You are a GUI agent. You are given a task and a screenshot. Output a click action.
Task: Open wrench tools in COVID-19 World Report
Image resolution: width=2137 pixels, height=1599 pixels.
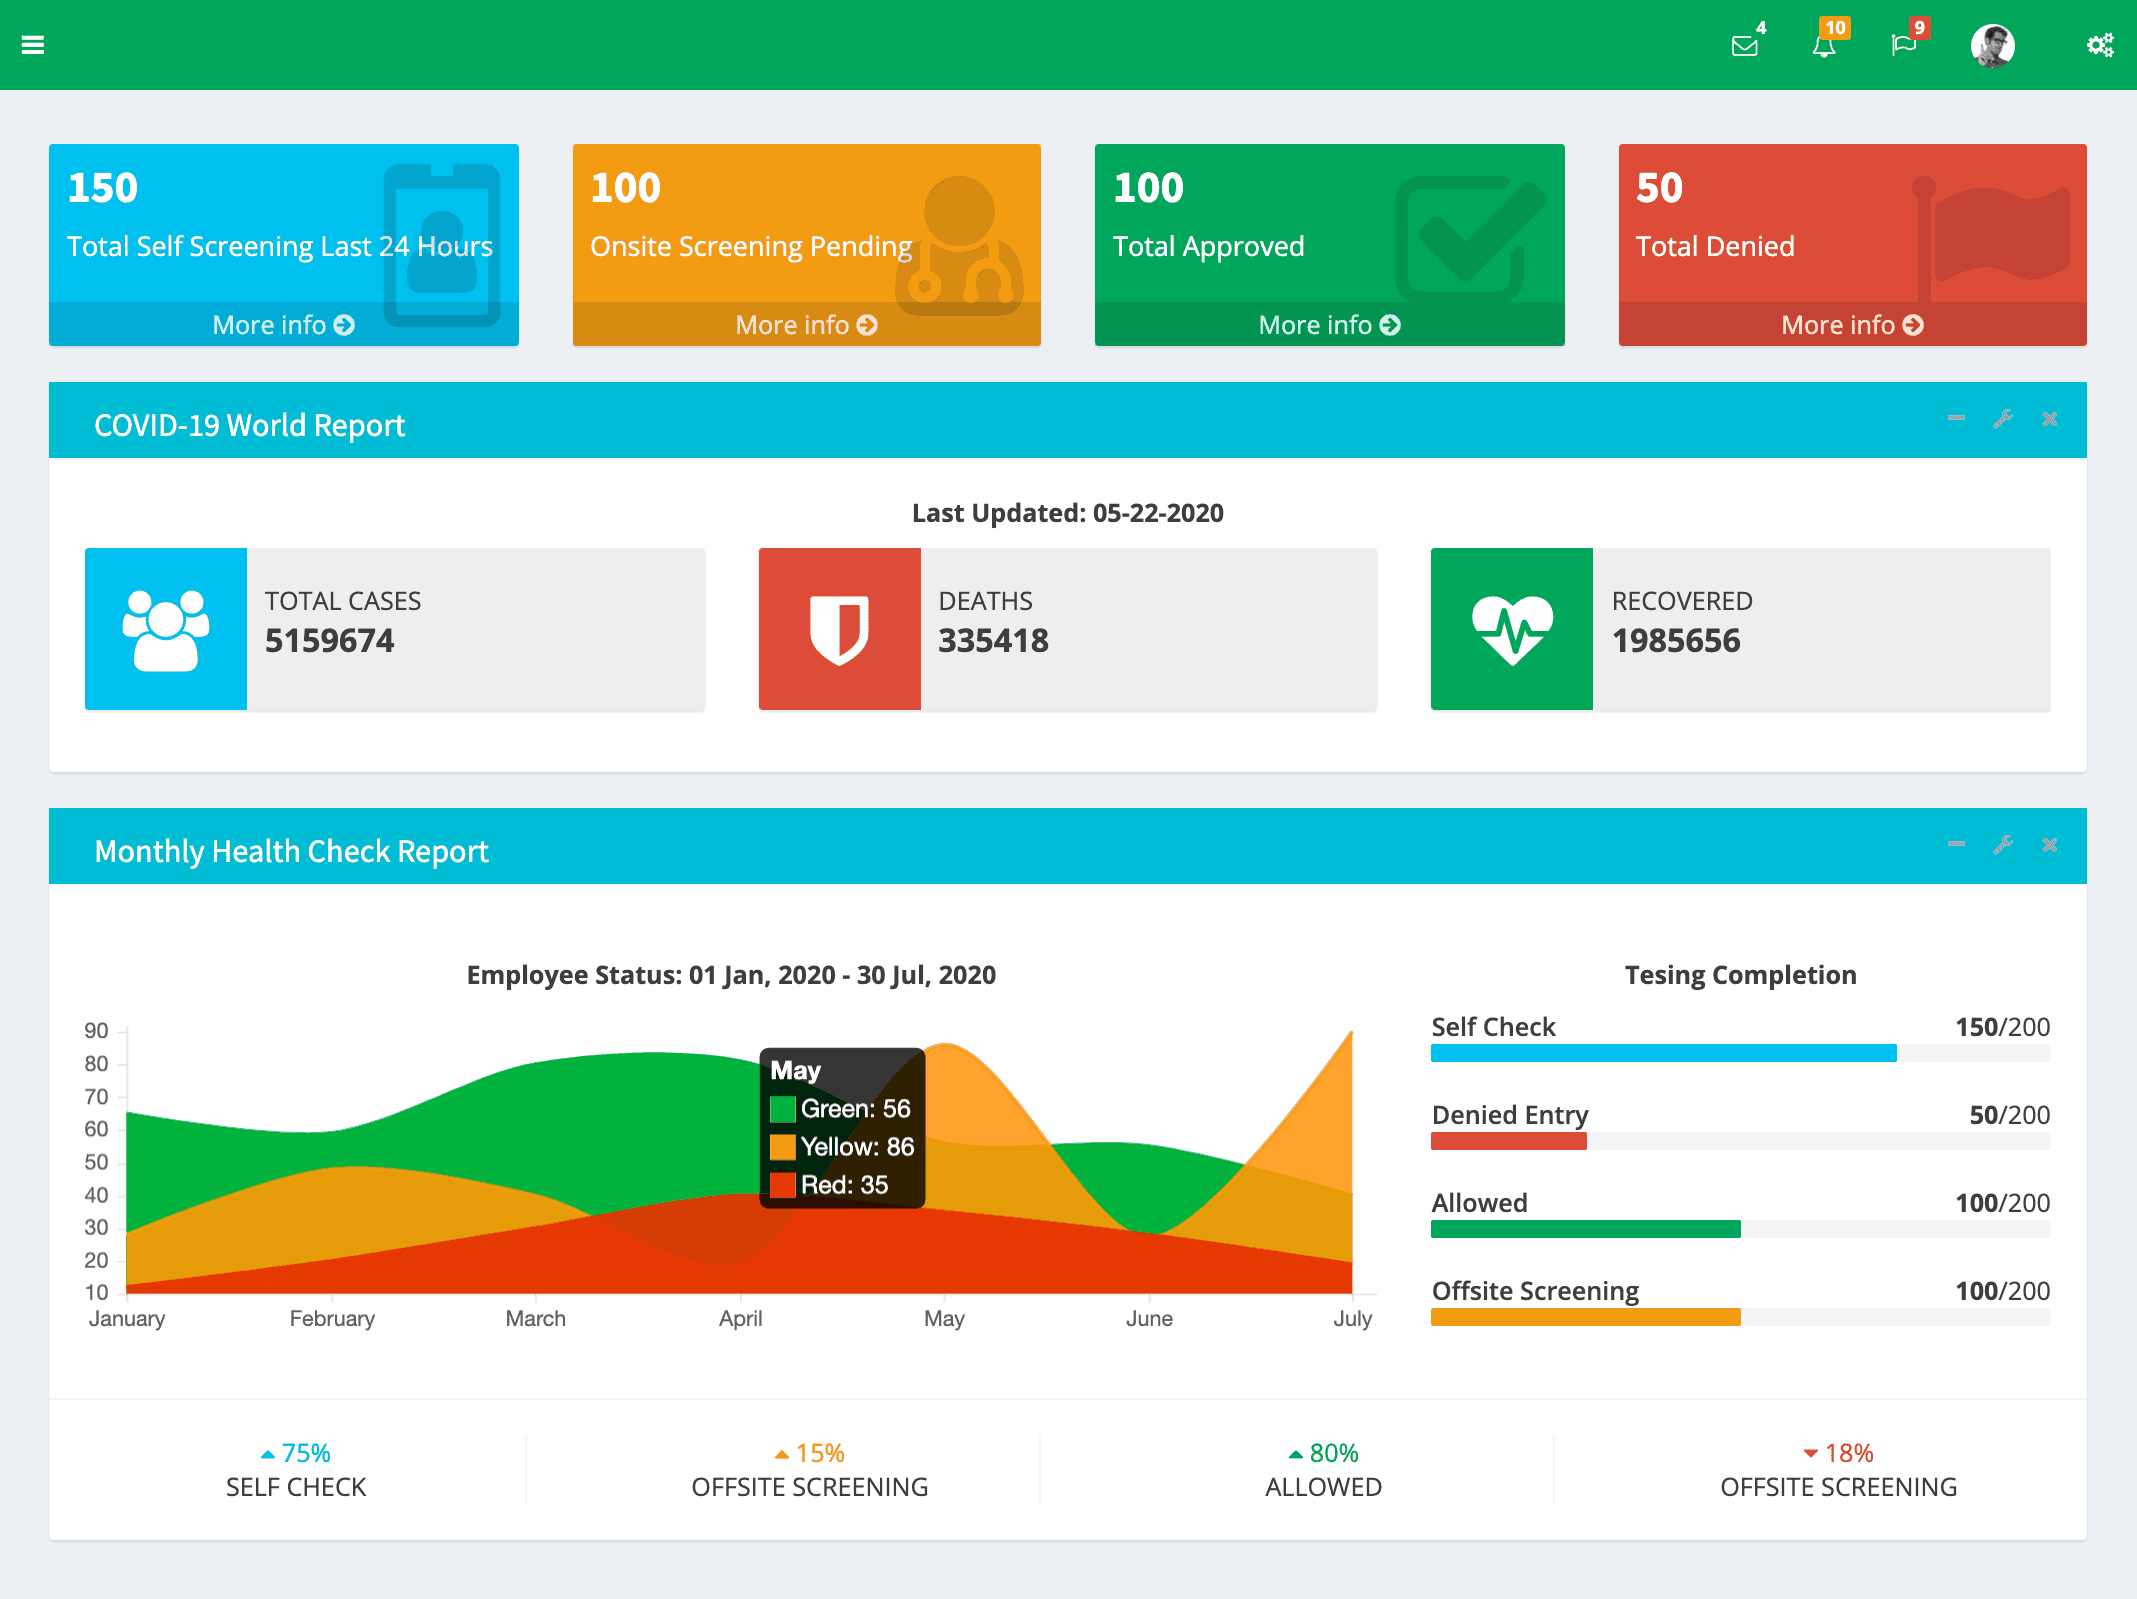tap(2003, 418)
